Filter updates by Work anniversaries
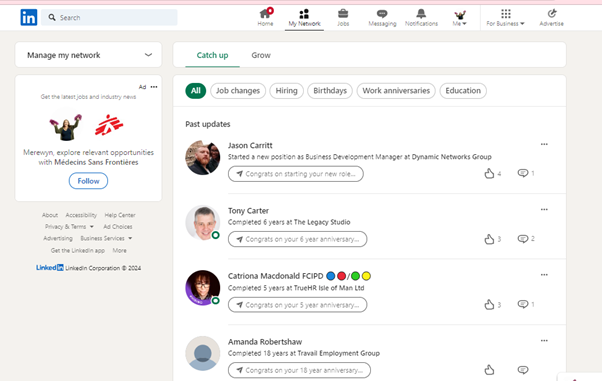This screenshot has width=602, height=381. pos(396,91)
